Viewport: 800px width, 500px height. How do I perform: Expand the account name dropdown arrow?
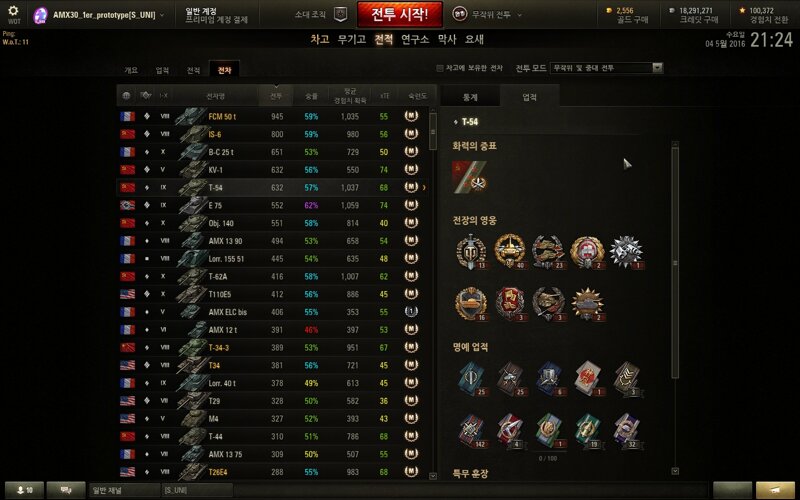tap(162, 15)
